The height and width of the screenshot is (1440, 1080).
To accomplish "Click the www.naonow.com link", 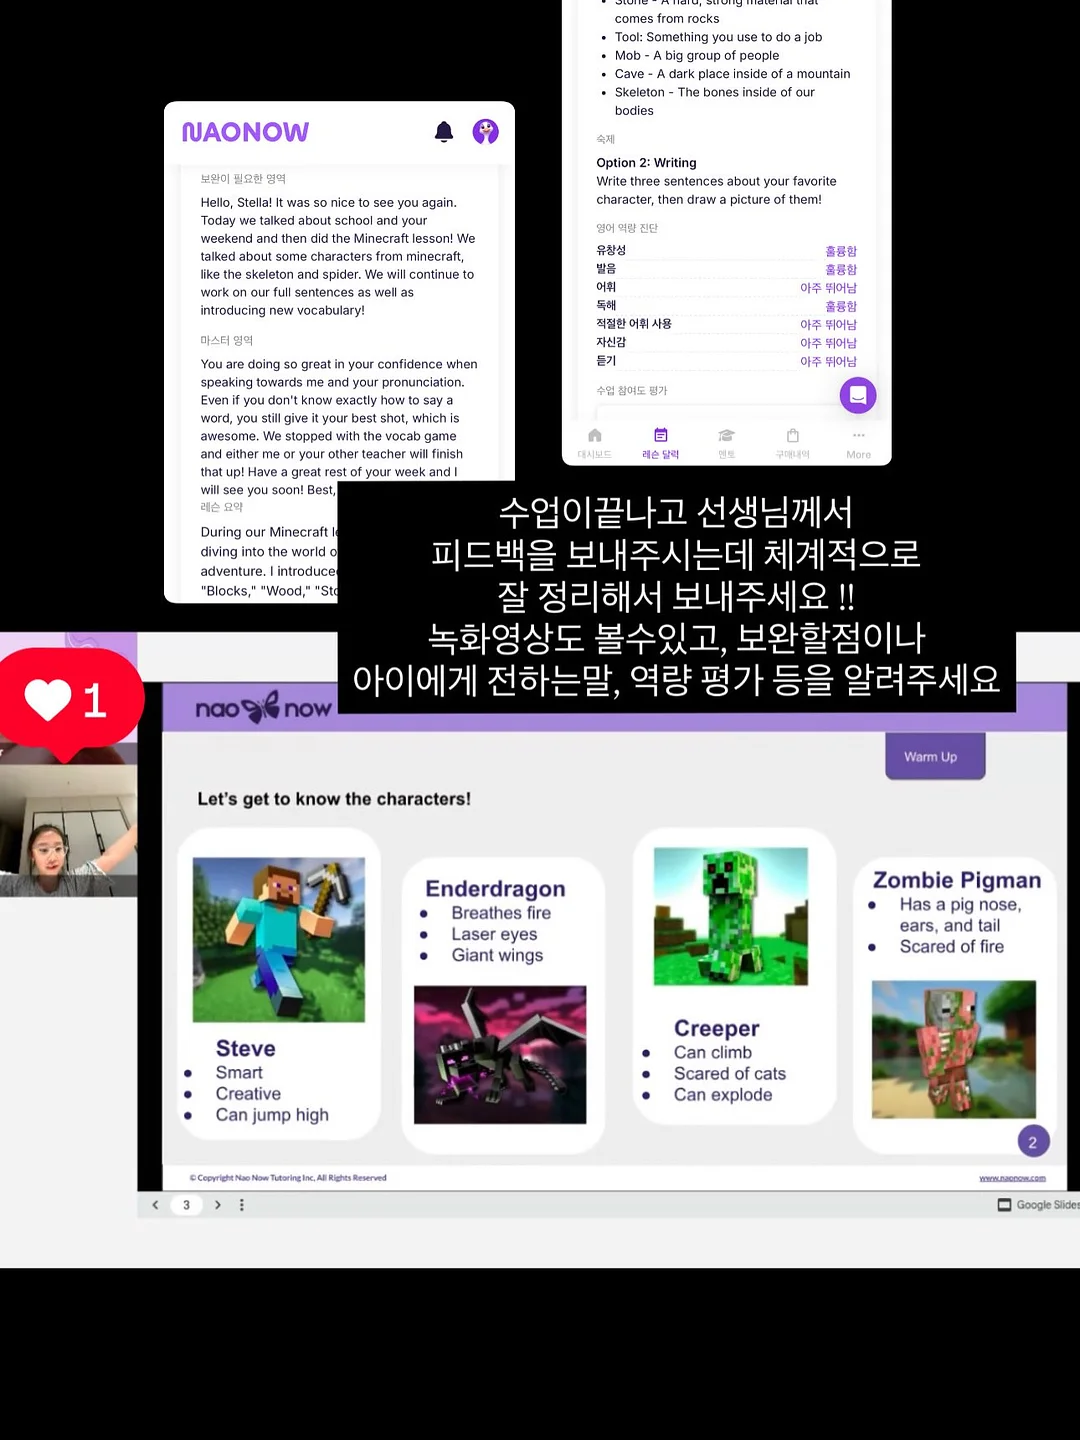I will pyautogui.click(x=1012, y=1178).
